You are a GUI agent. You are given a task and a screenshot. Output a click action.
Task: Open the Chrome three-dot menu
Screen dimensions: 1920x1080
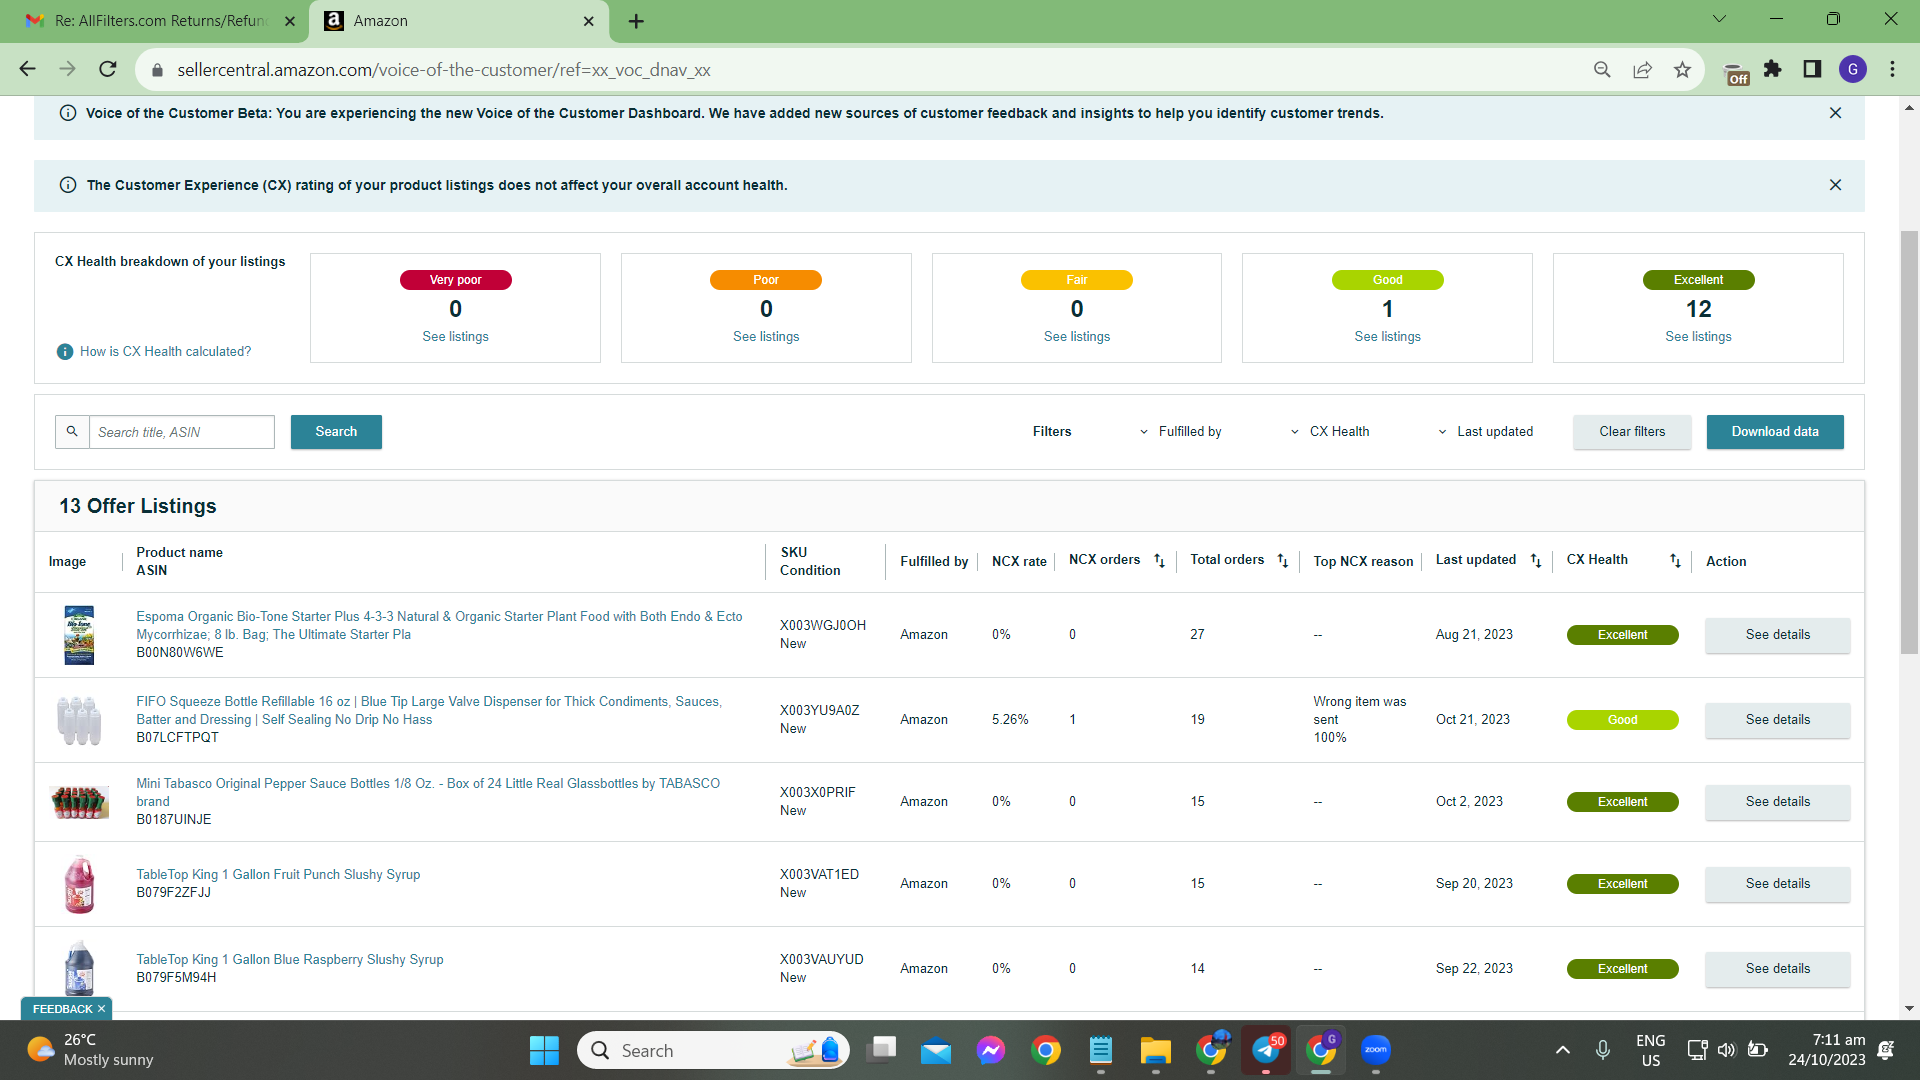1892,69
